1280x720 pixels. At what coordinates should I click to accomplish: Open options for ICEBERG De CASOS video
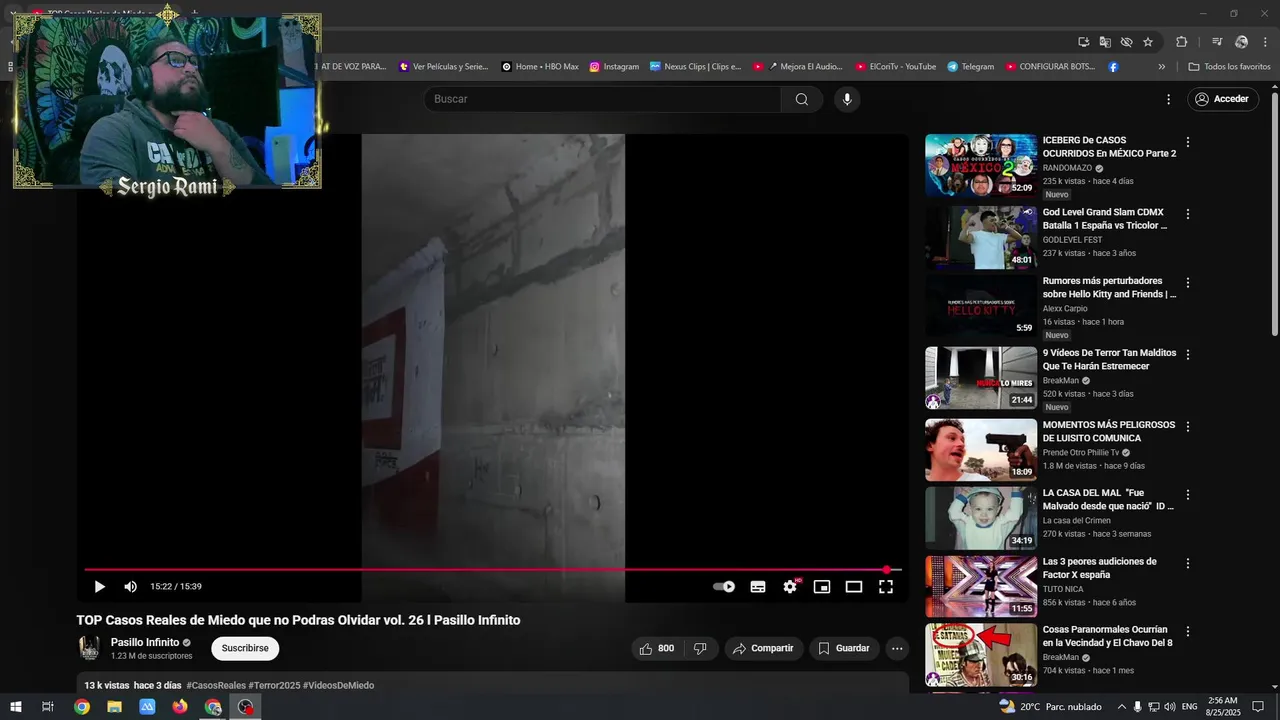1188,142
